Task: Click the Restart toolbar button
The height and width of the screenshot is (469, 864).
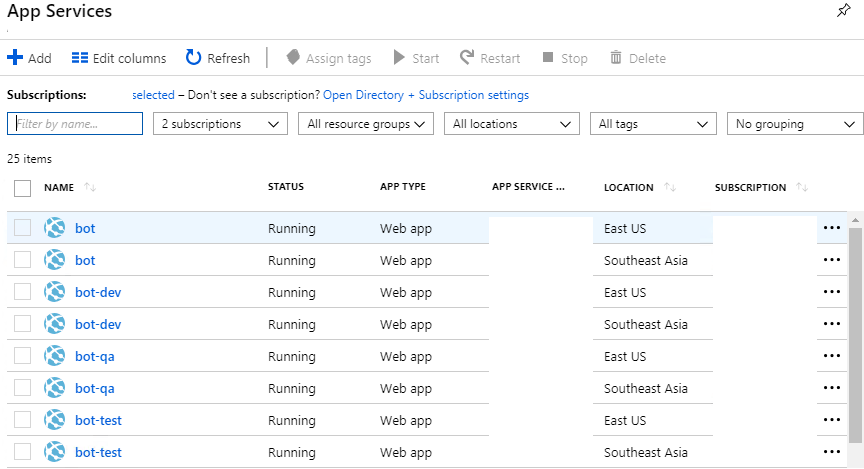Action: click(x=490, y=58)
